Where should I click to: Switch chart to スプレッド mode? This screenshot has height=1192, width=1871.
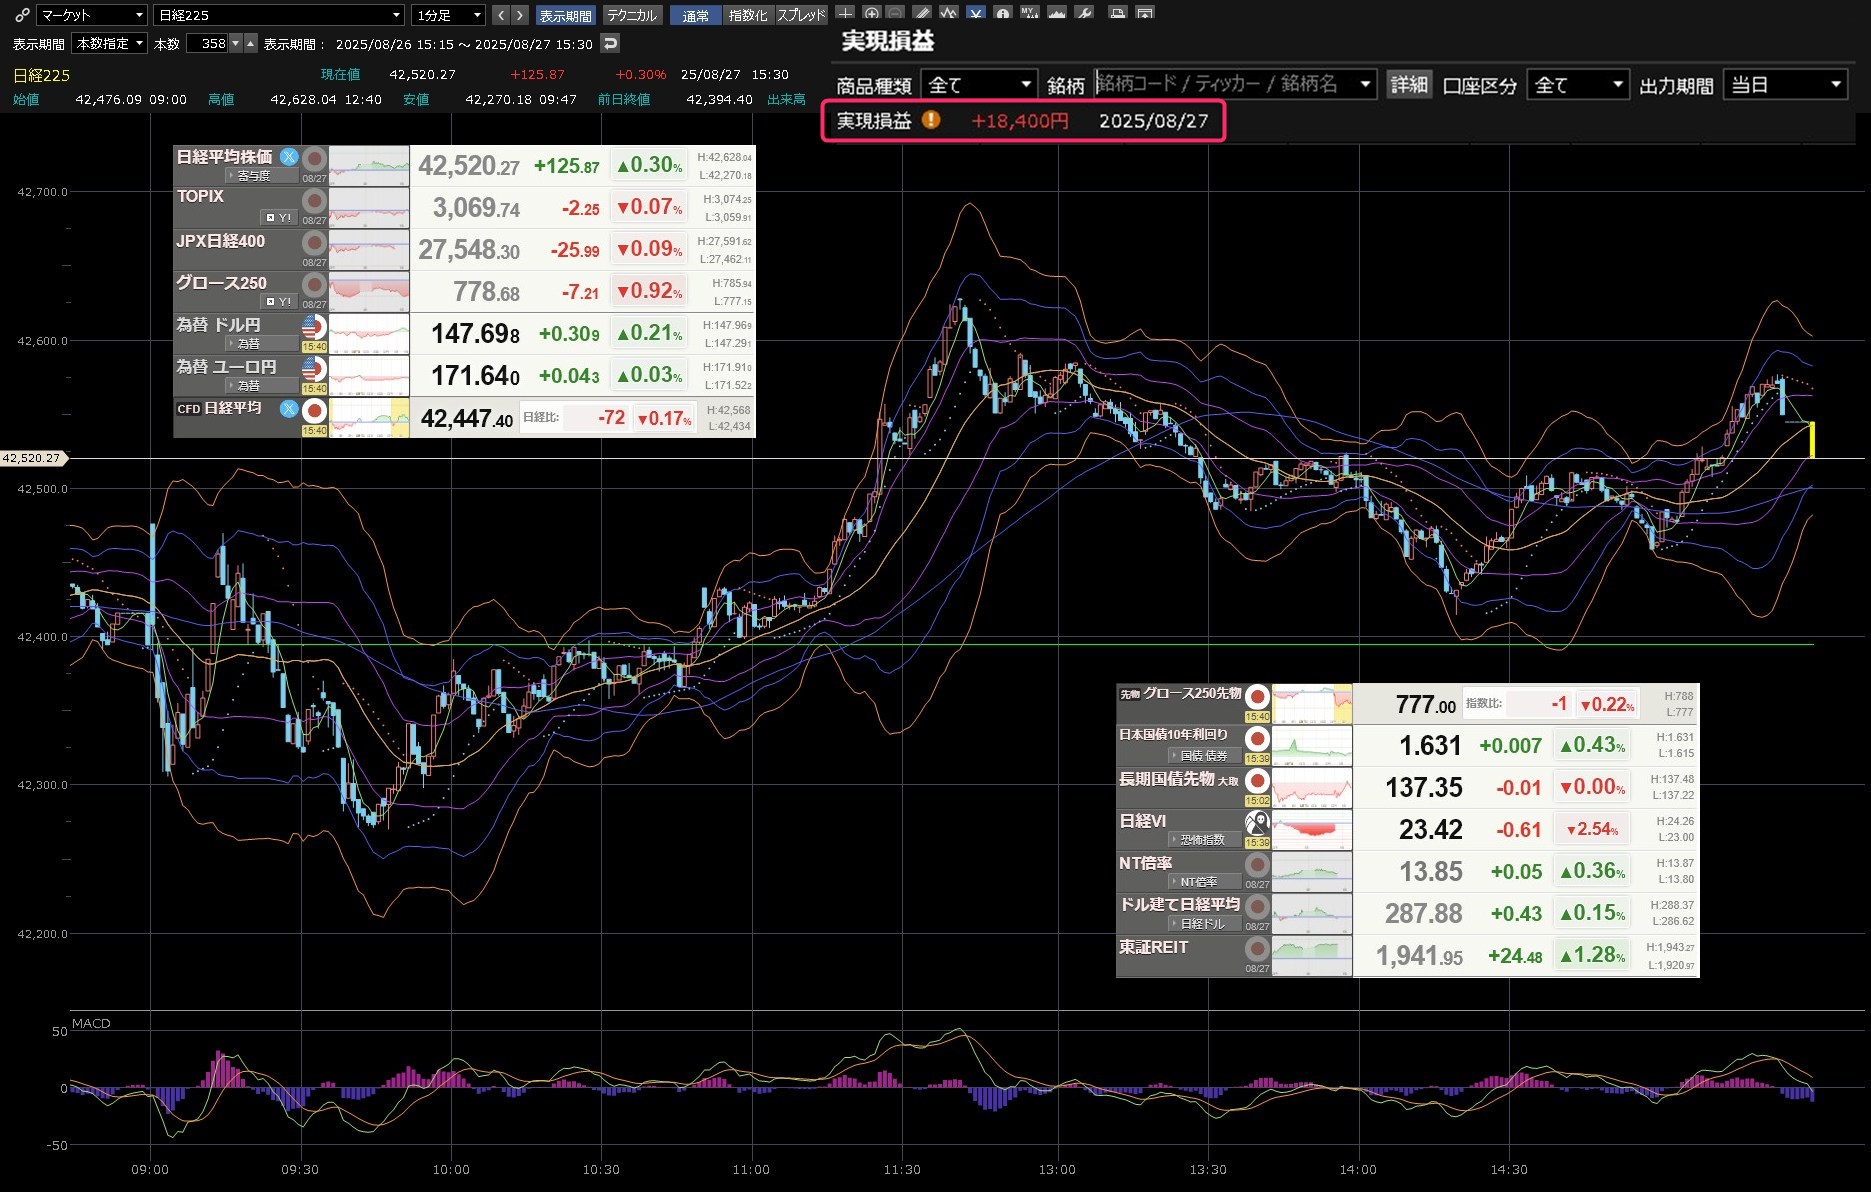tap(801, 15)
